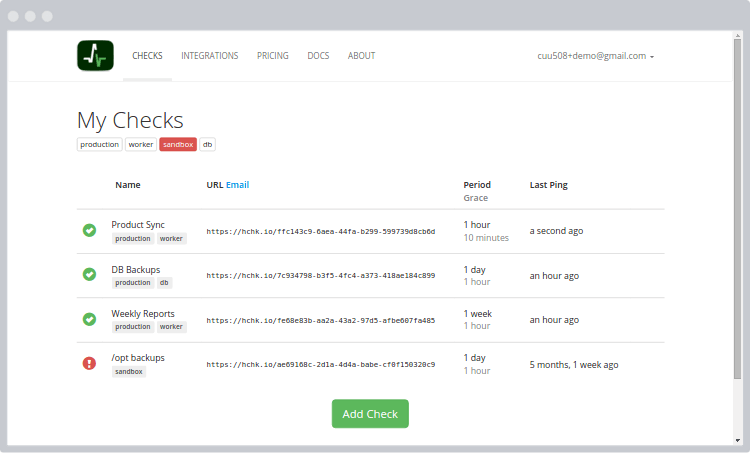The height and width of the screenshot is (453, 750).
Task: Open the Docs navigation link
Action: coord(318,56)
